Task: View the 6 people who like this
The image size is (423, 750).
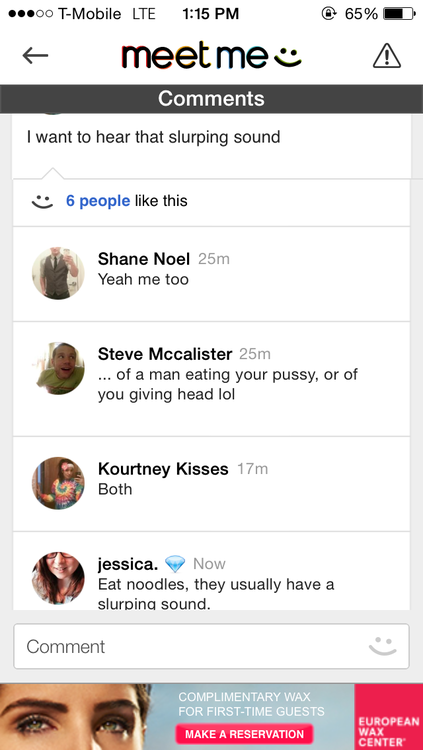Action: point(98,201)
